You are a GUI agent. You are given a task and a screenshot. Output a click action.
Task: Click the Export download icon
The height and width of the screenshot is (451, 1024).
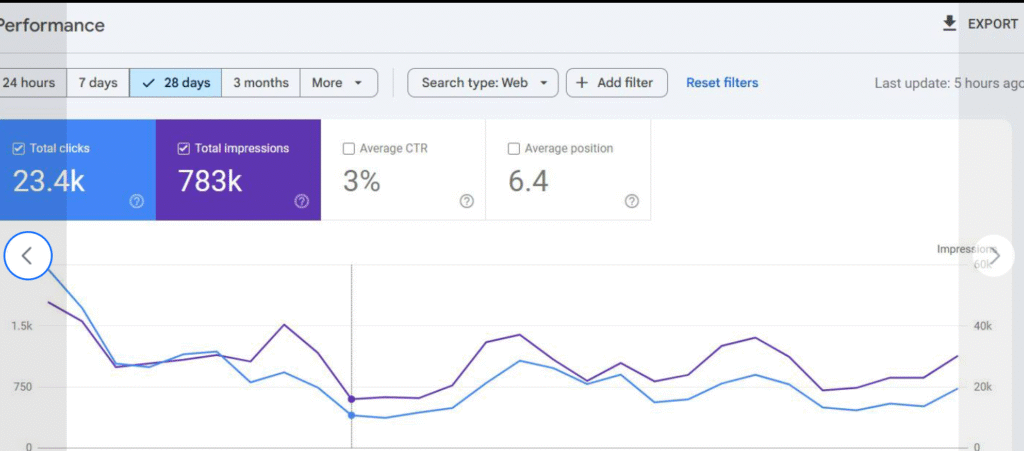pos(949,23)
